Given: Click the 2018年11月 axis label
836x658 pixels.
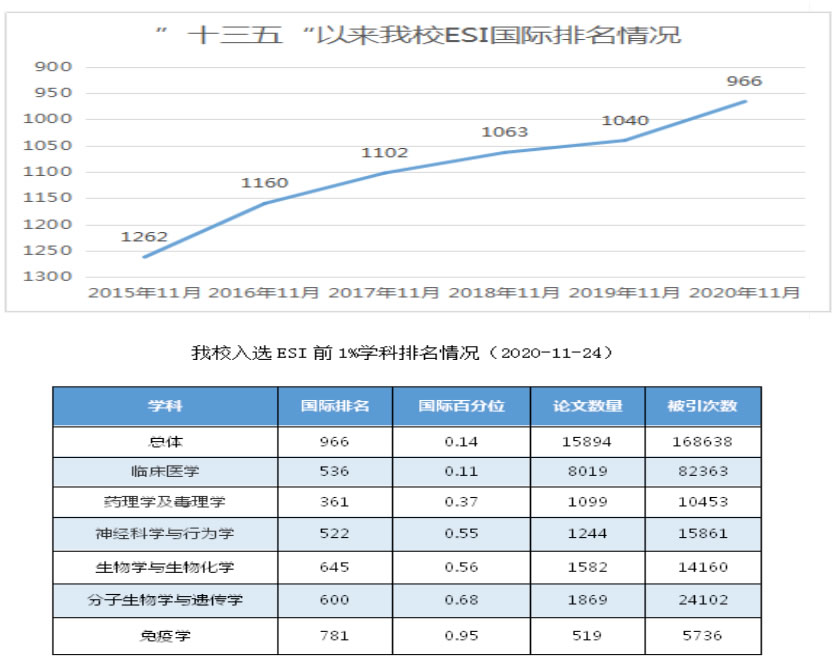Looking at the screenshot, I should pyautogui.click(x=504, y=293).
